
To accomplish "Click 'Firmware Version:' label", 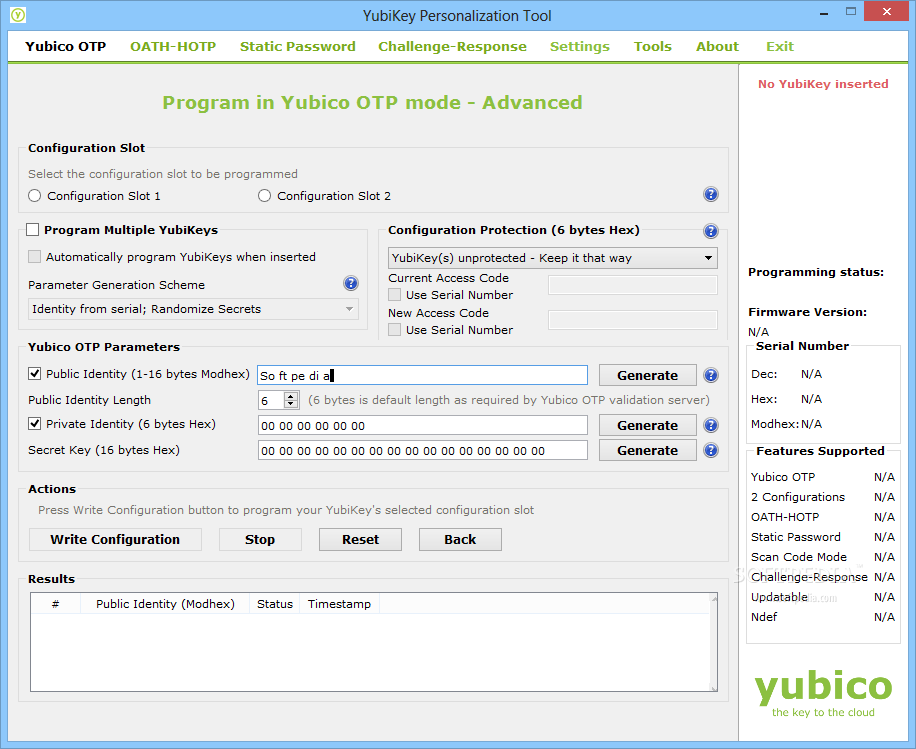I will [807, 312].
